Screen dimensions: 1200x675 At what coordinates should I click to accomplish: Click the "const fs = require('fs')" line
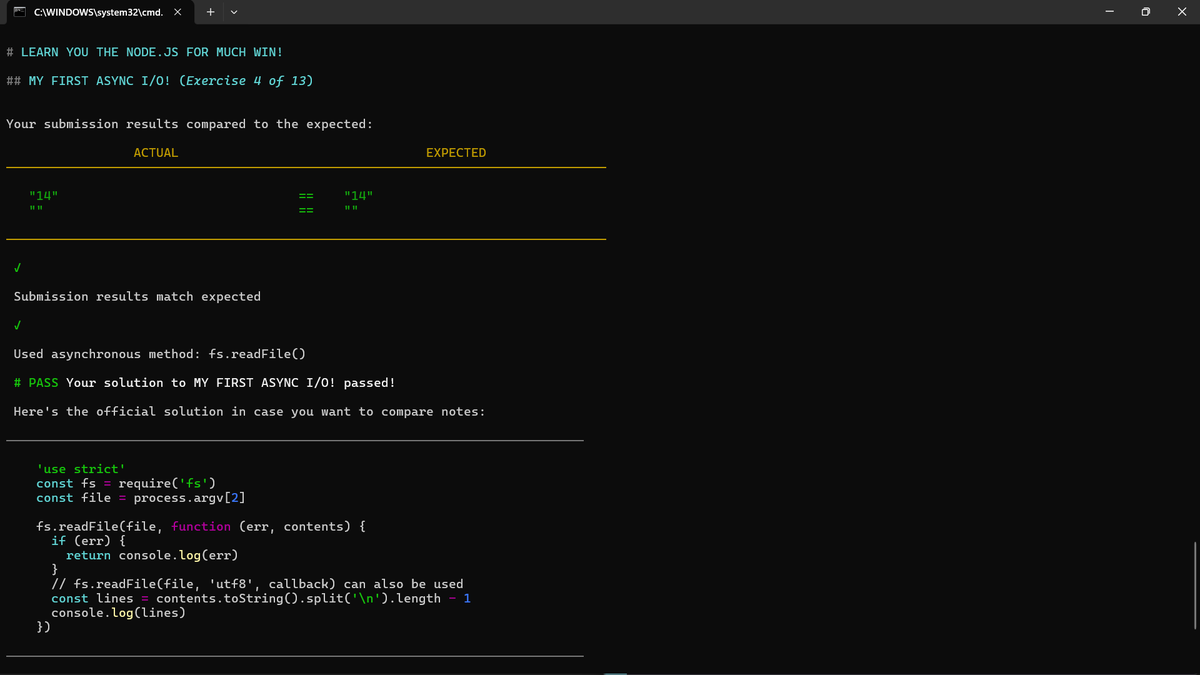tap(127, 484)
